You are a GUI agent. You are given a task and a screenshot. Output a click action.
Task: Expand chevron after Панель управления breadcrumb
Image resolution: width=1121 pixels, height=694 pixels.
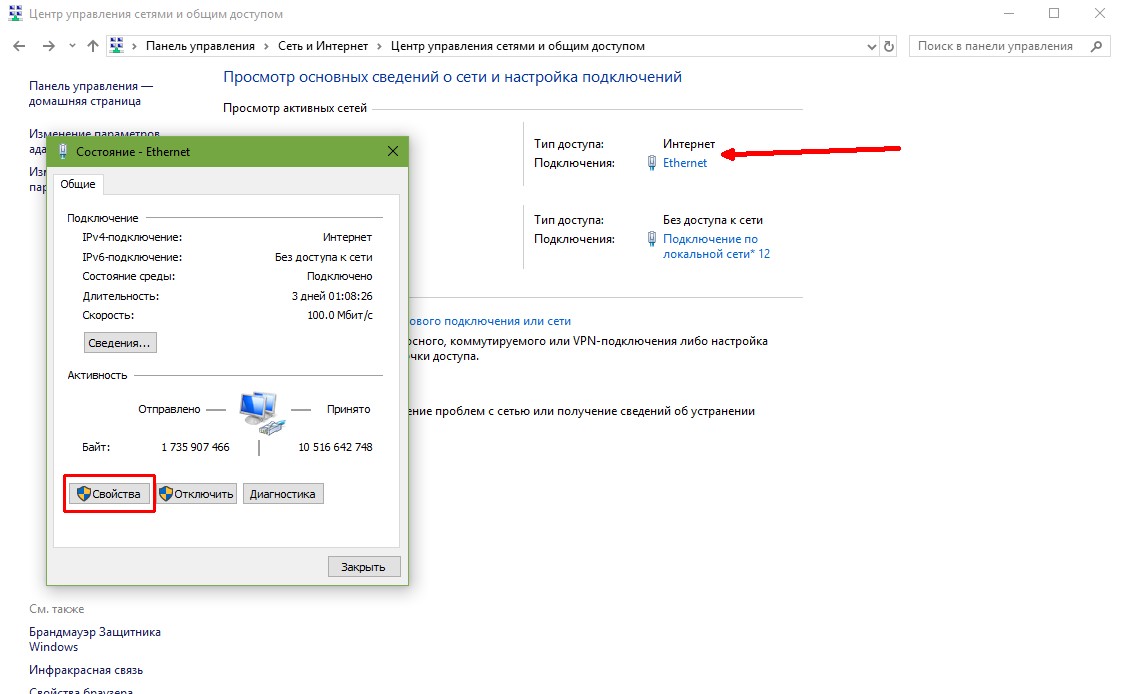click(x=266, y=46)
